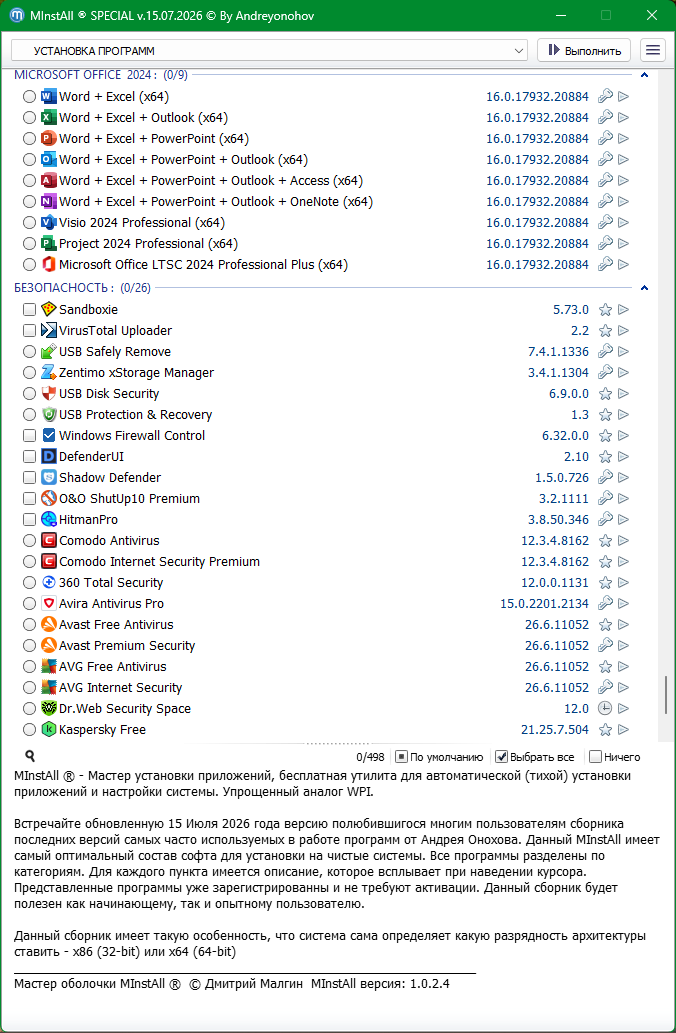Screen dimensions: 676x1033
Task: Click the key icon for Word + Excel (x64)
Action: tap(605, 97)
